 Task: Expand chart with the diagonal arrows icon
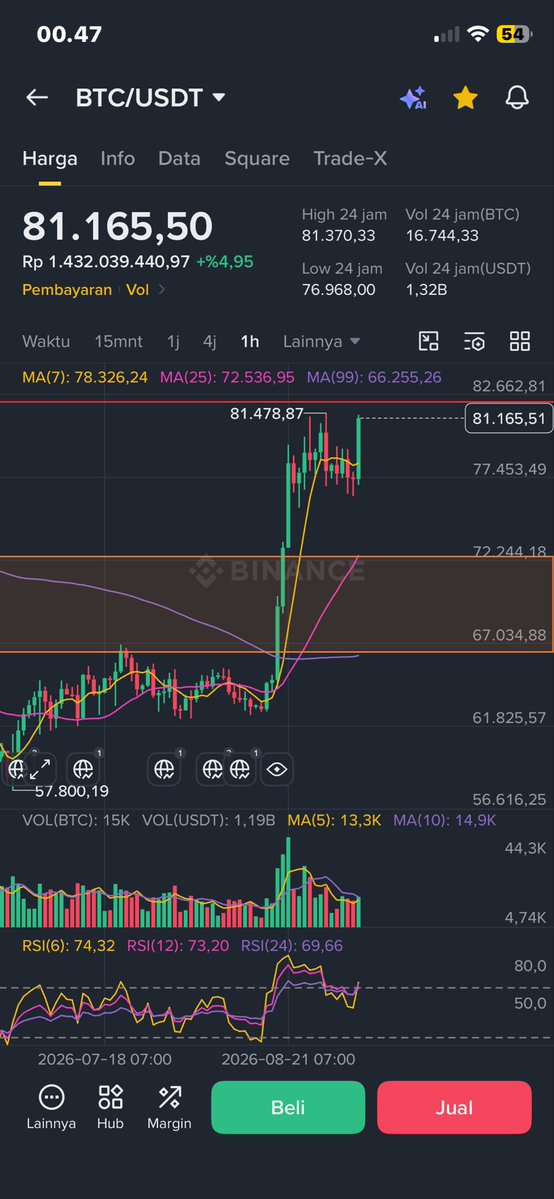[x=40, y=768]
